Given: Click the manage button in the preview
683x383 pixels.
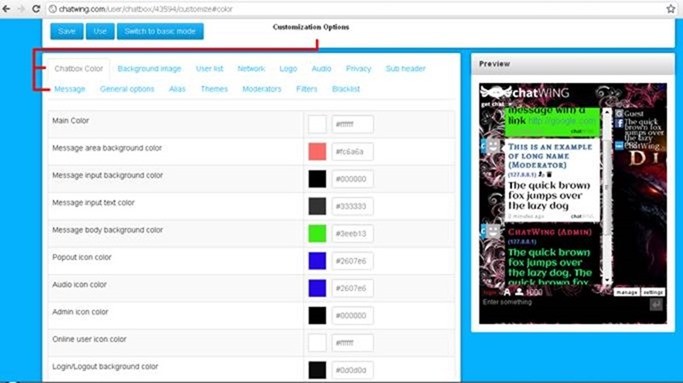Looking at the screenshot, I should click(627, 292).
